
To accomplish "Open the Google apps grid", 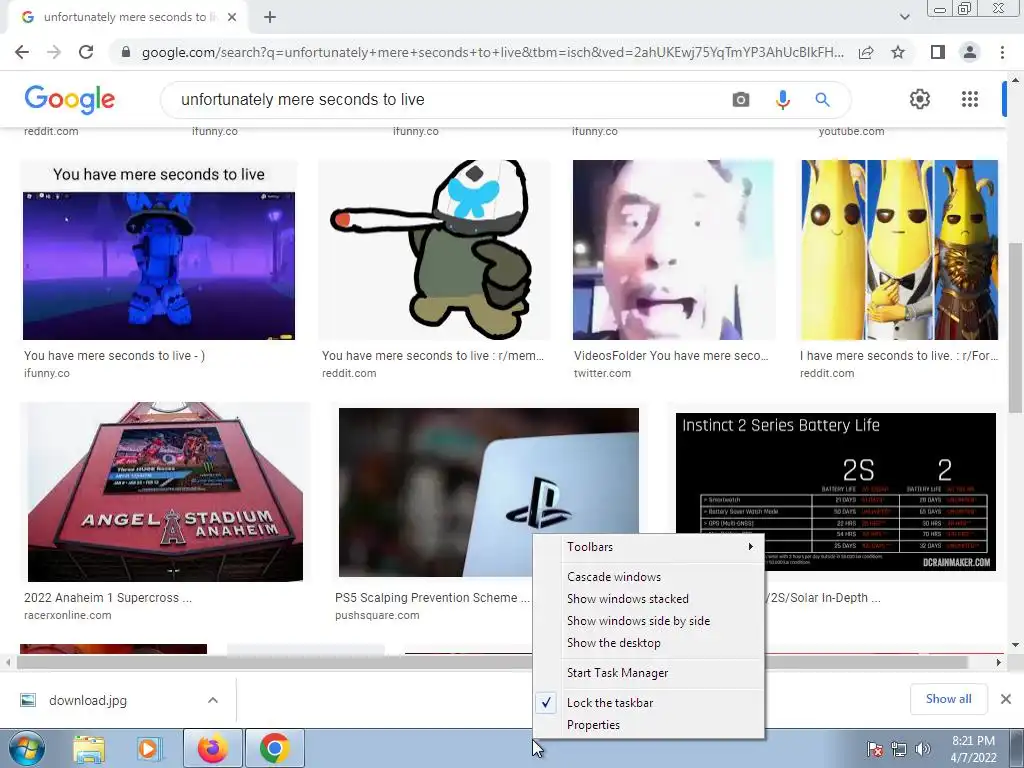I will point(970,99).
